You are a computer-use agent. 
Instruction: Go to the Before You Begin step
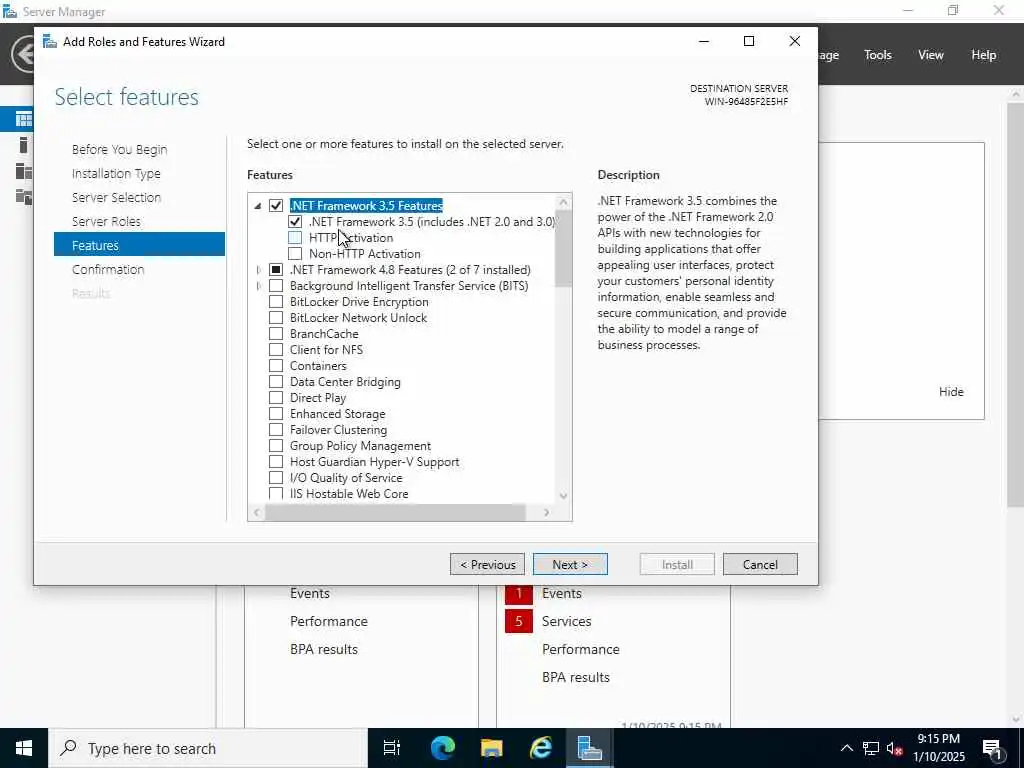click(x=120, y=150)
